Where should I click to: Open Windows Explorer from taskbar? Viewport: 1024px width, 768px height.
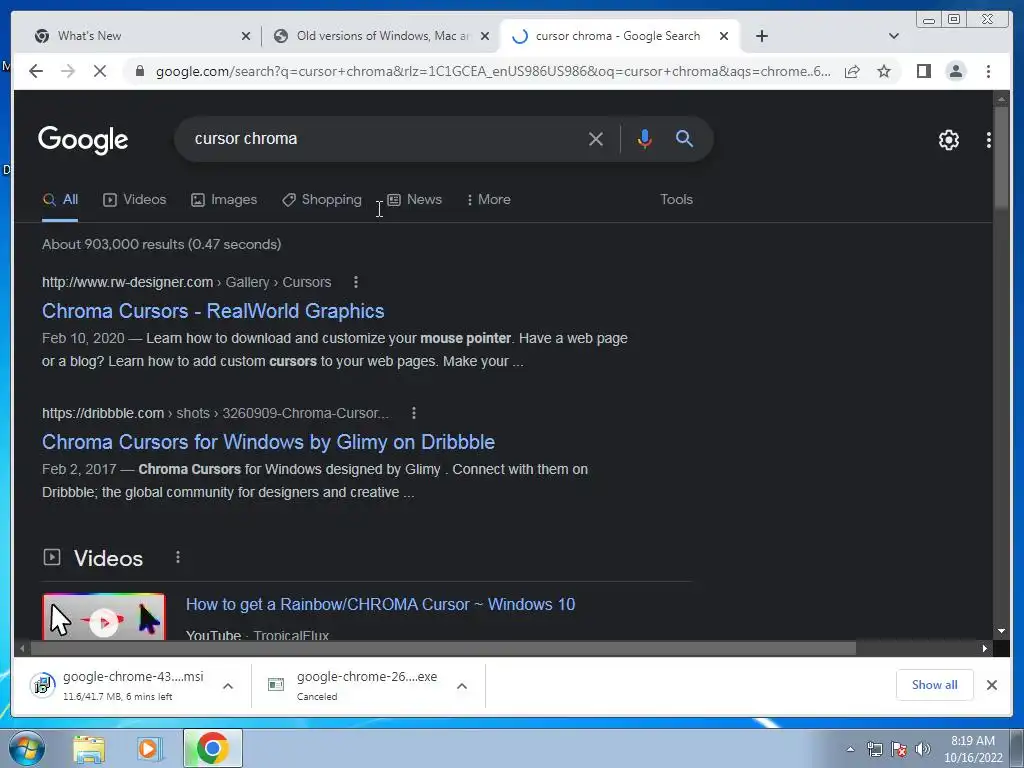(x=89, y=749)
